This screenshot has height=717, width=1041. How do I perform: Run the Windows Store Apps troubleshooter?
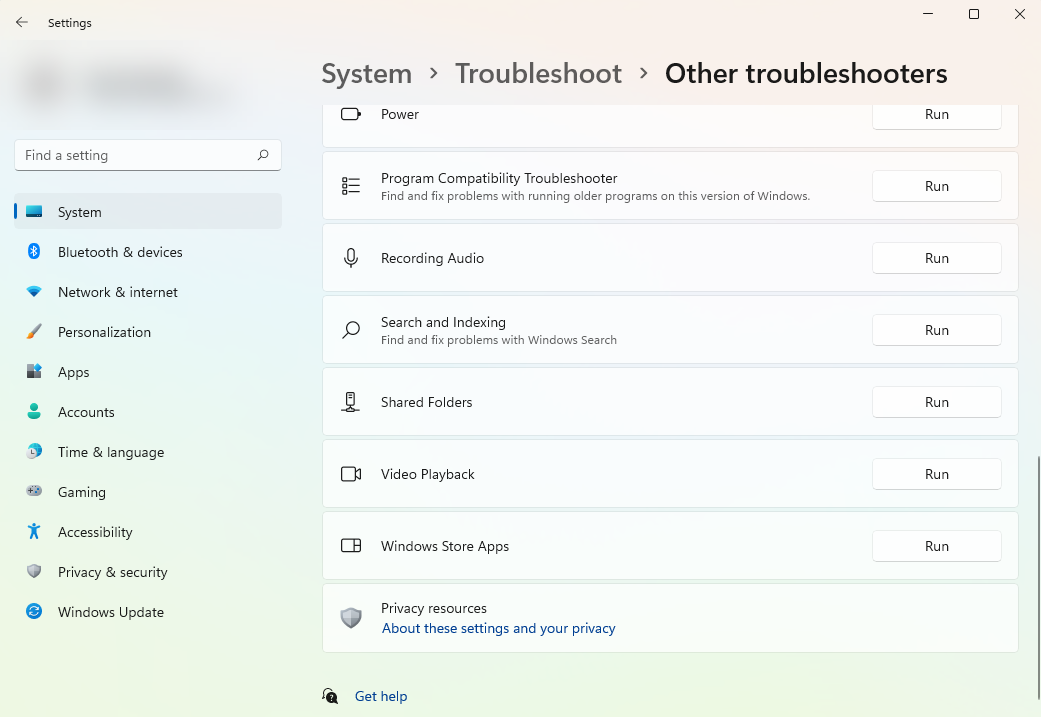tap(936, 546)
